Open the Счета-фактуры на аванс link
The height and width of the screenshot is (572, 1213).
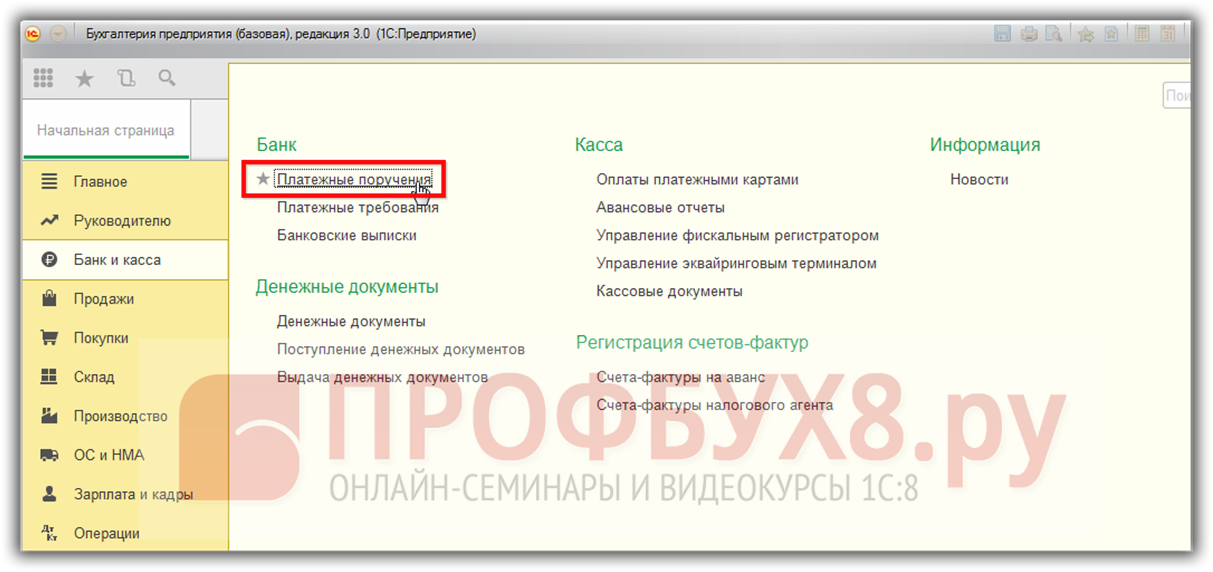680,378
